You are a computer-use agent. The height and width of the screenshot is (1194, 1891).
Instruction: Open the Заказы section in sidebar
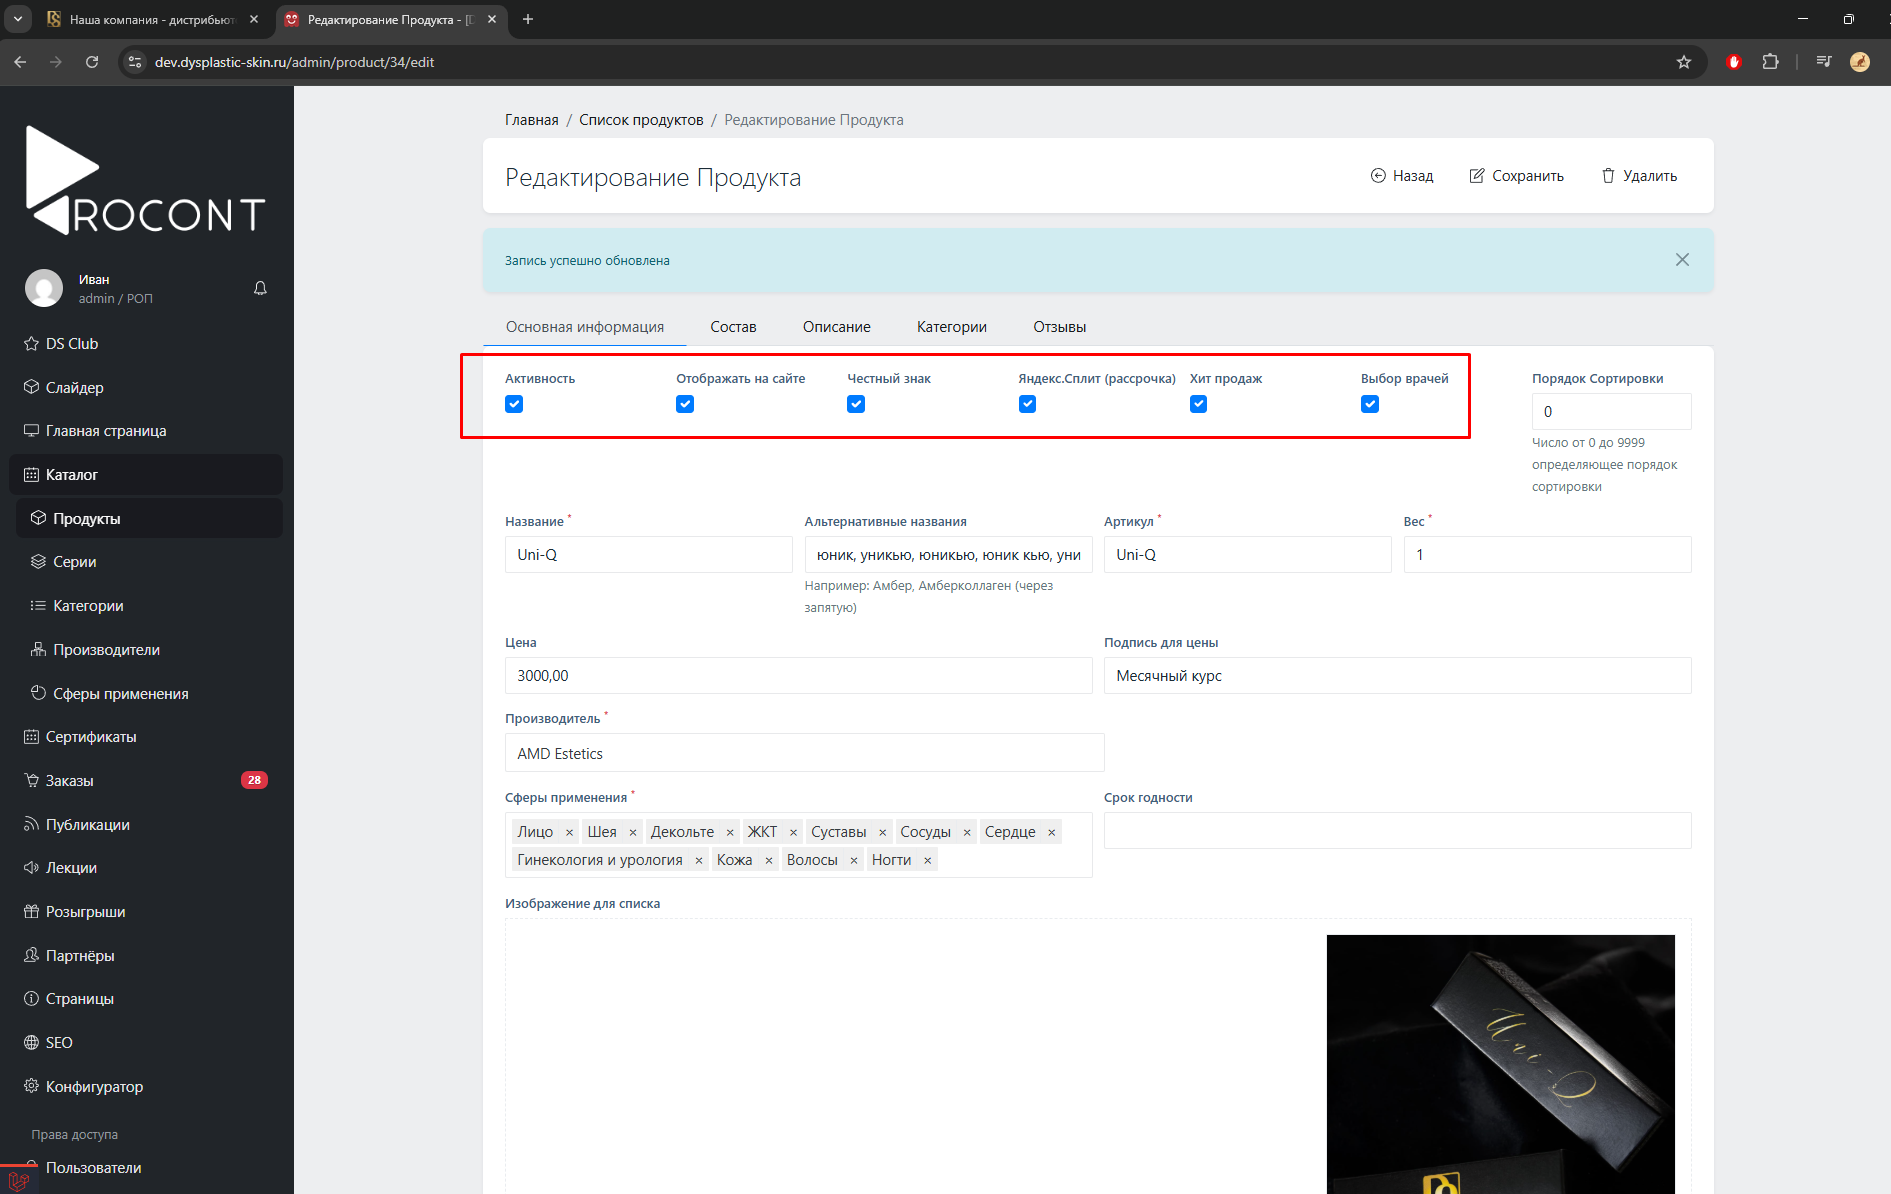(70, 780)
